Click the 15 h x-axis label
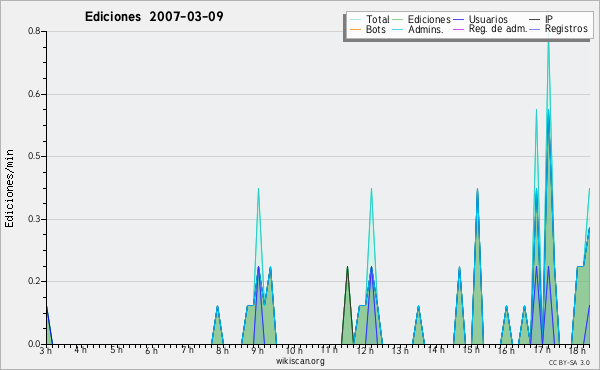Screen dimensions: 600x370 coord(471,350)
